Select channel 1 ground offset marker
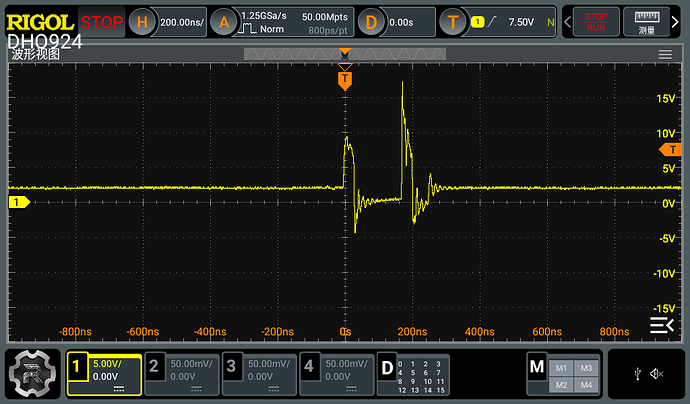The width and height of the screenshot is (690, 404). [19, 202]
